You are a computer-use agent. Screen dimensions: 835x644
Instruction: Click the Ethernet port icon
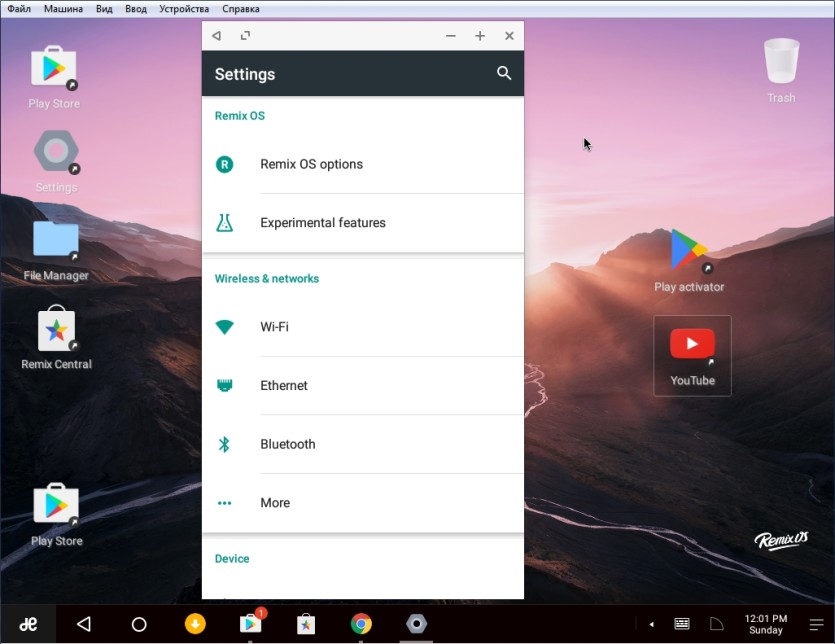[224, 385]
